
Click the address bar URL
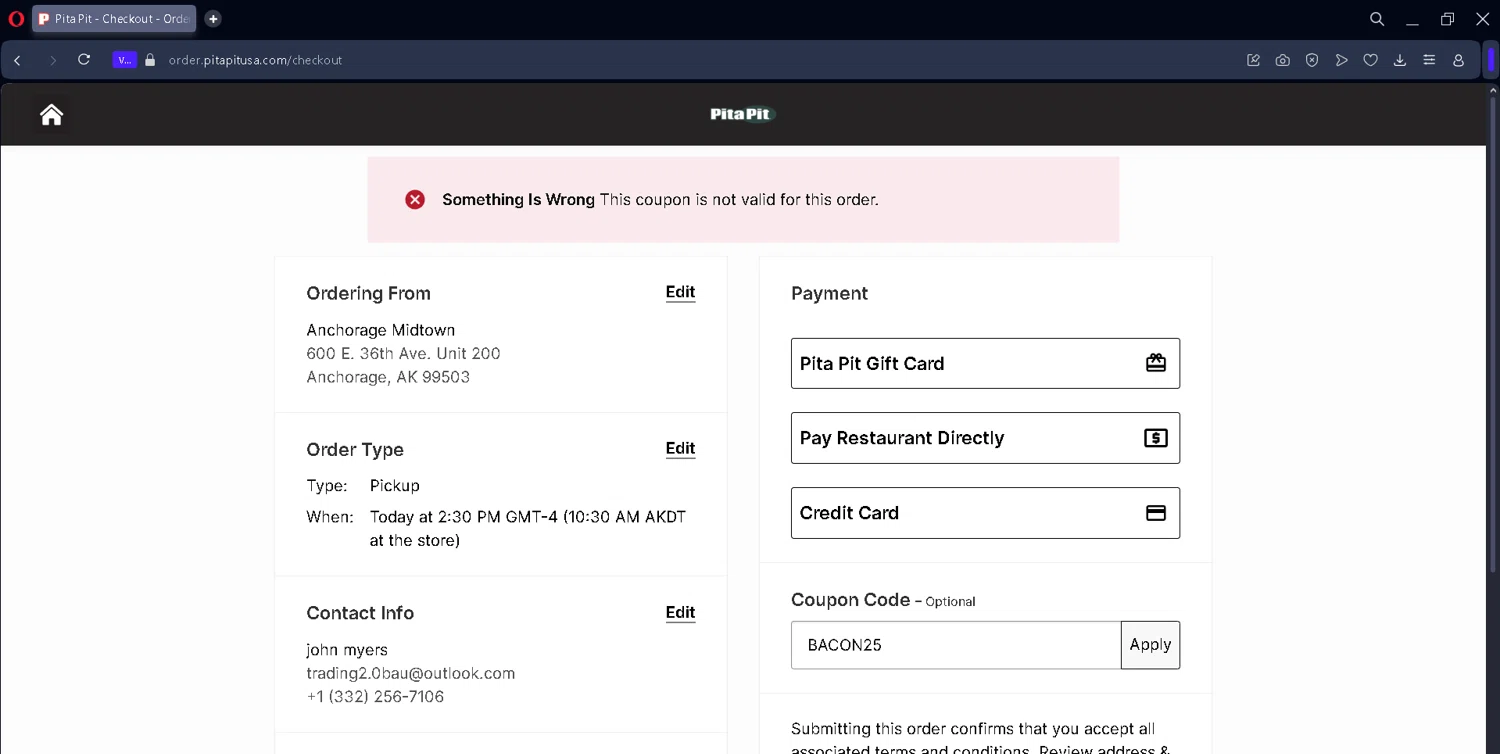(255, 60)
